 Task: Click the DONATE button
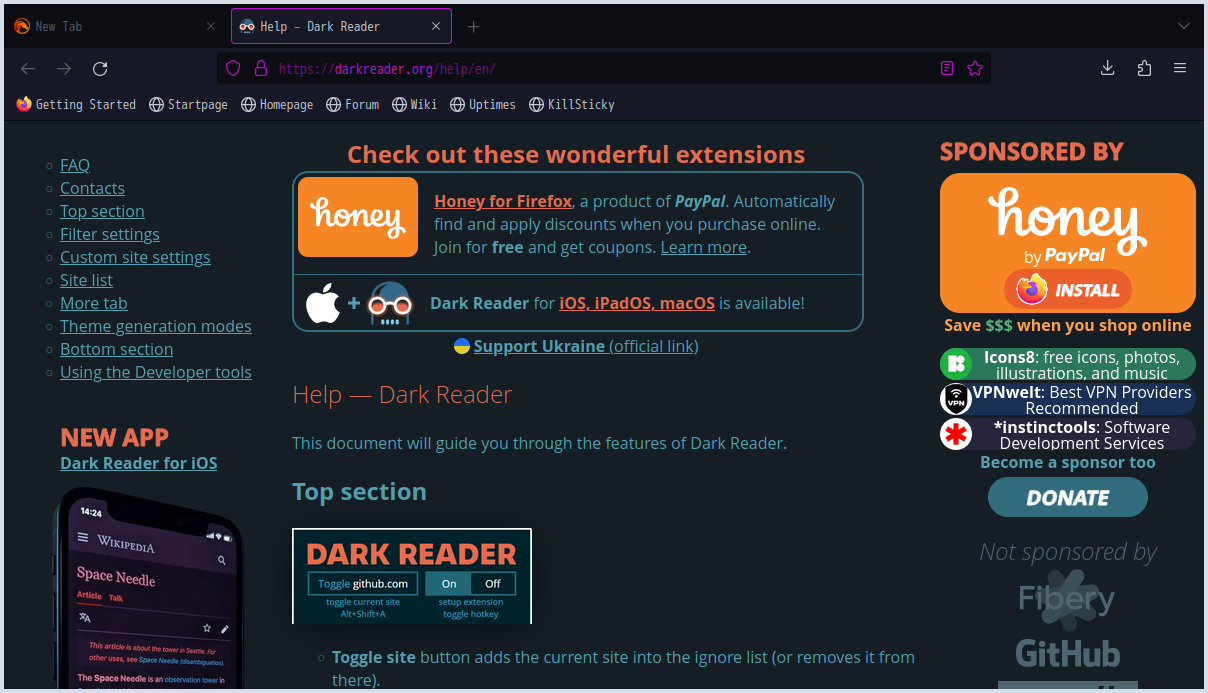(1068, 497)
